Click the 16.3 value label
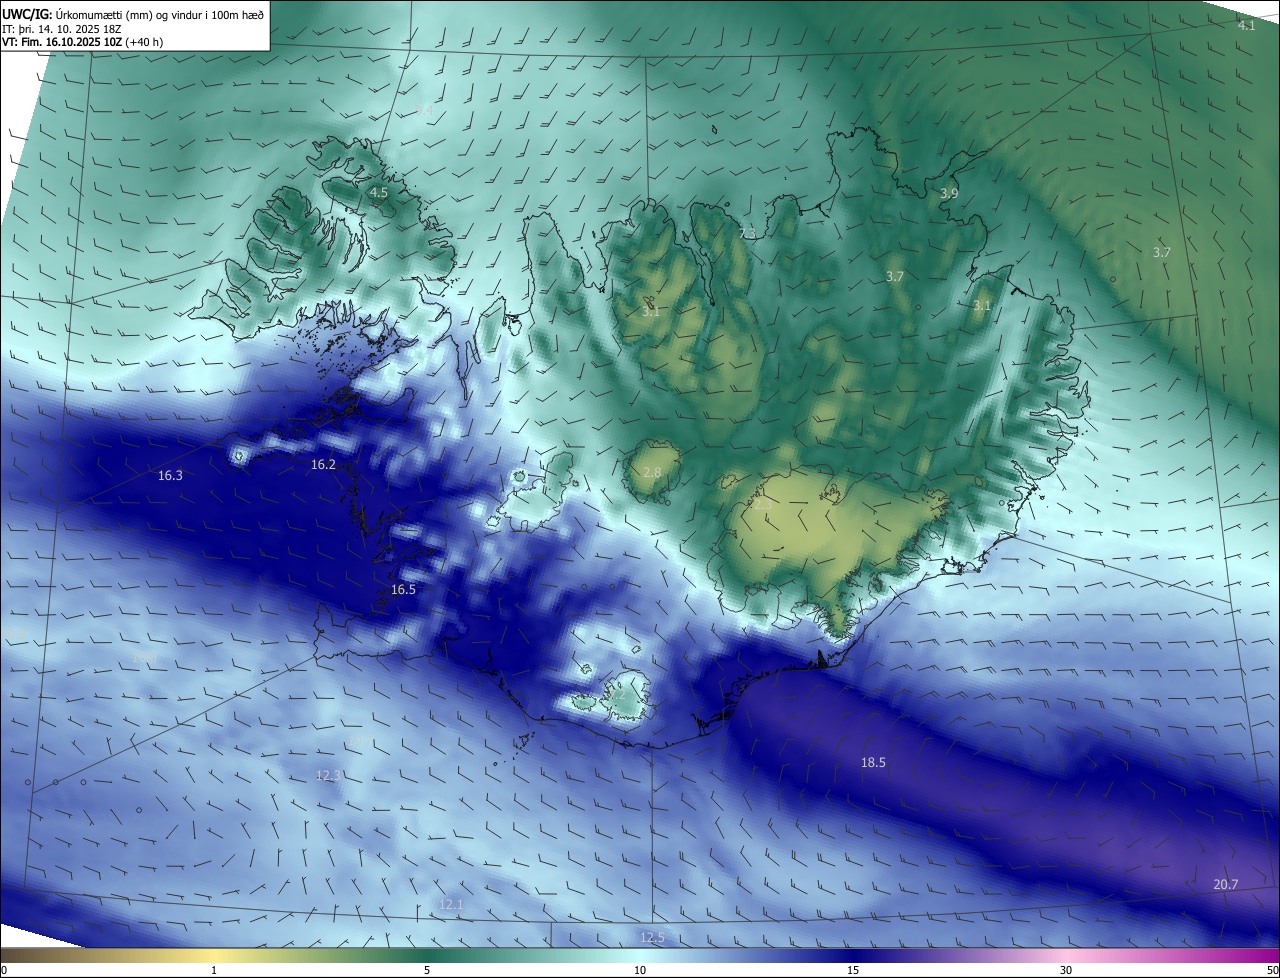 coord(170,475)
